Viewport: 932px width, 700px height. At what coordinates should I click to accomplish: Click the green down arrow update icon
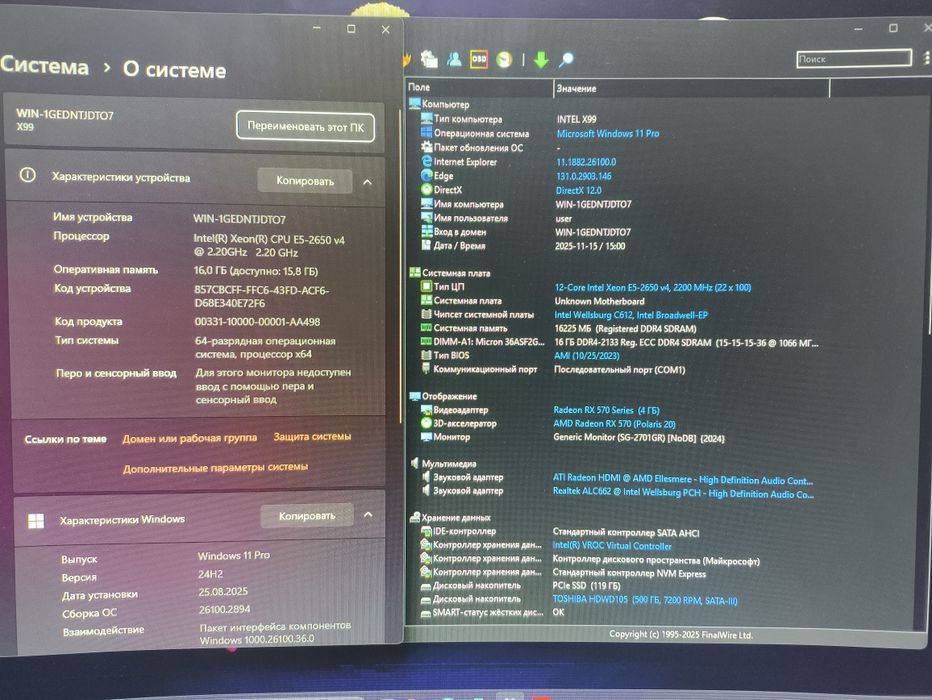point(541,59)
